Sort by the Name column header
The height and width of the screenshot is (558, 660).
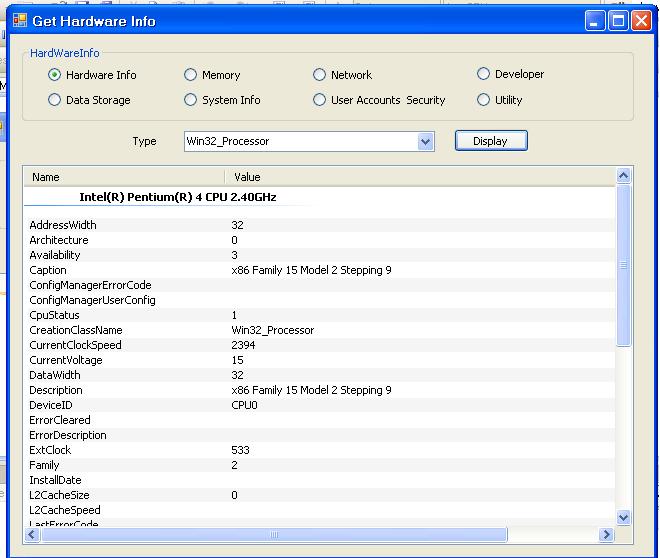(x=124, y=177)
